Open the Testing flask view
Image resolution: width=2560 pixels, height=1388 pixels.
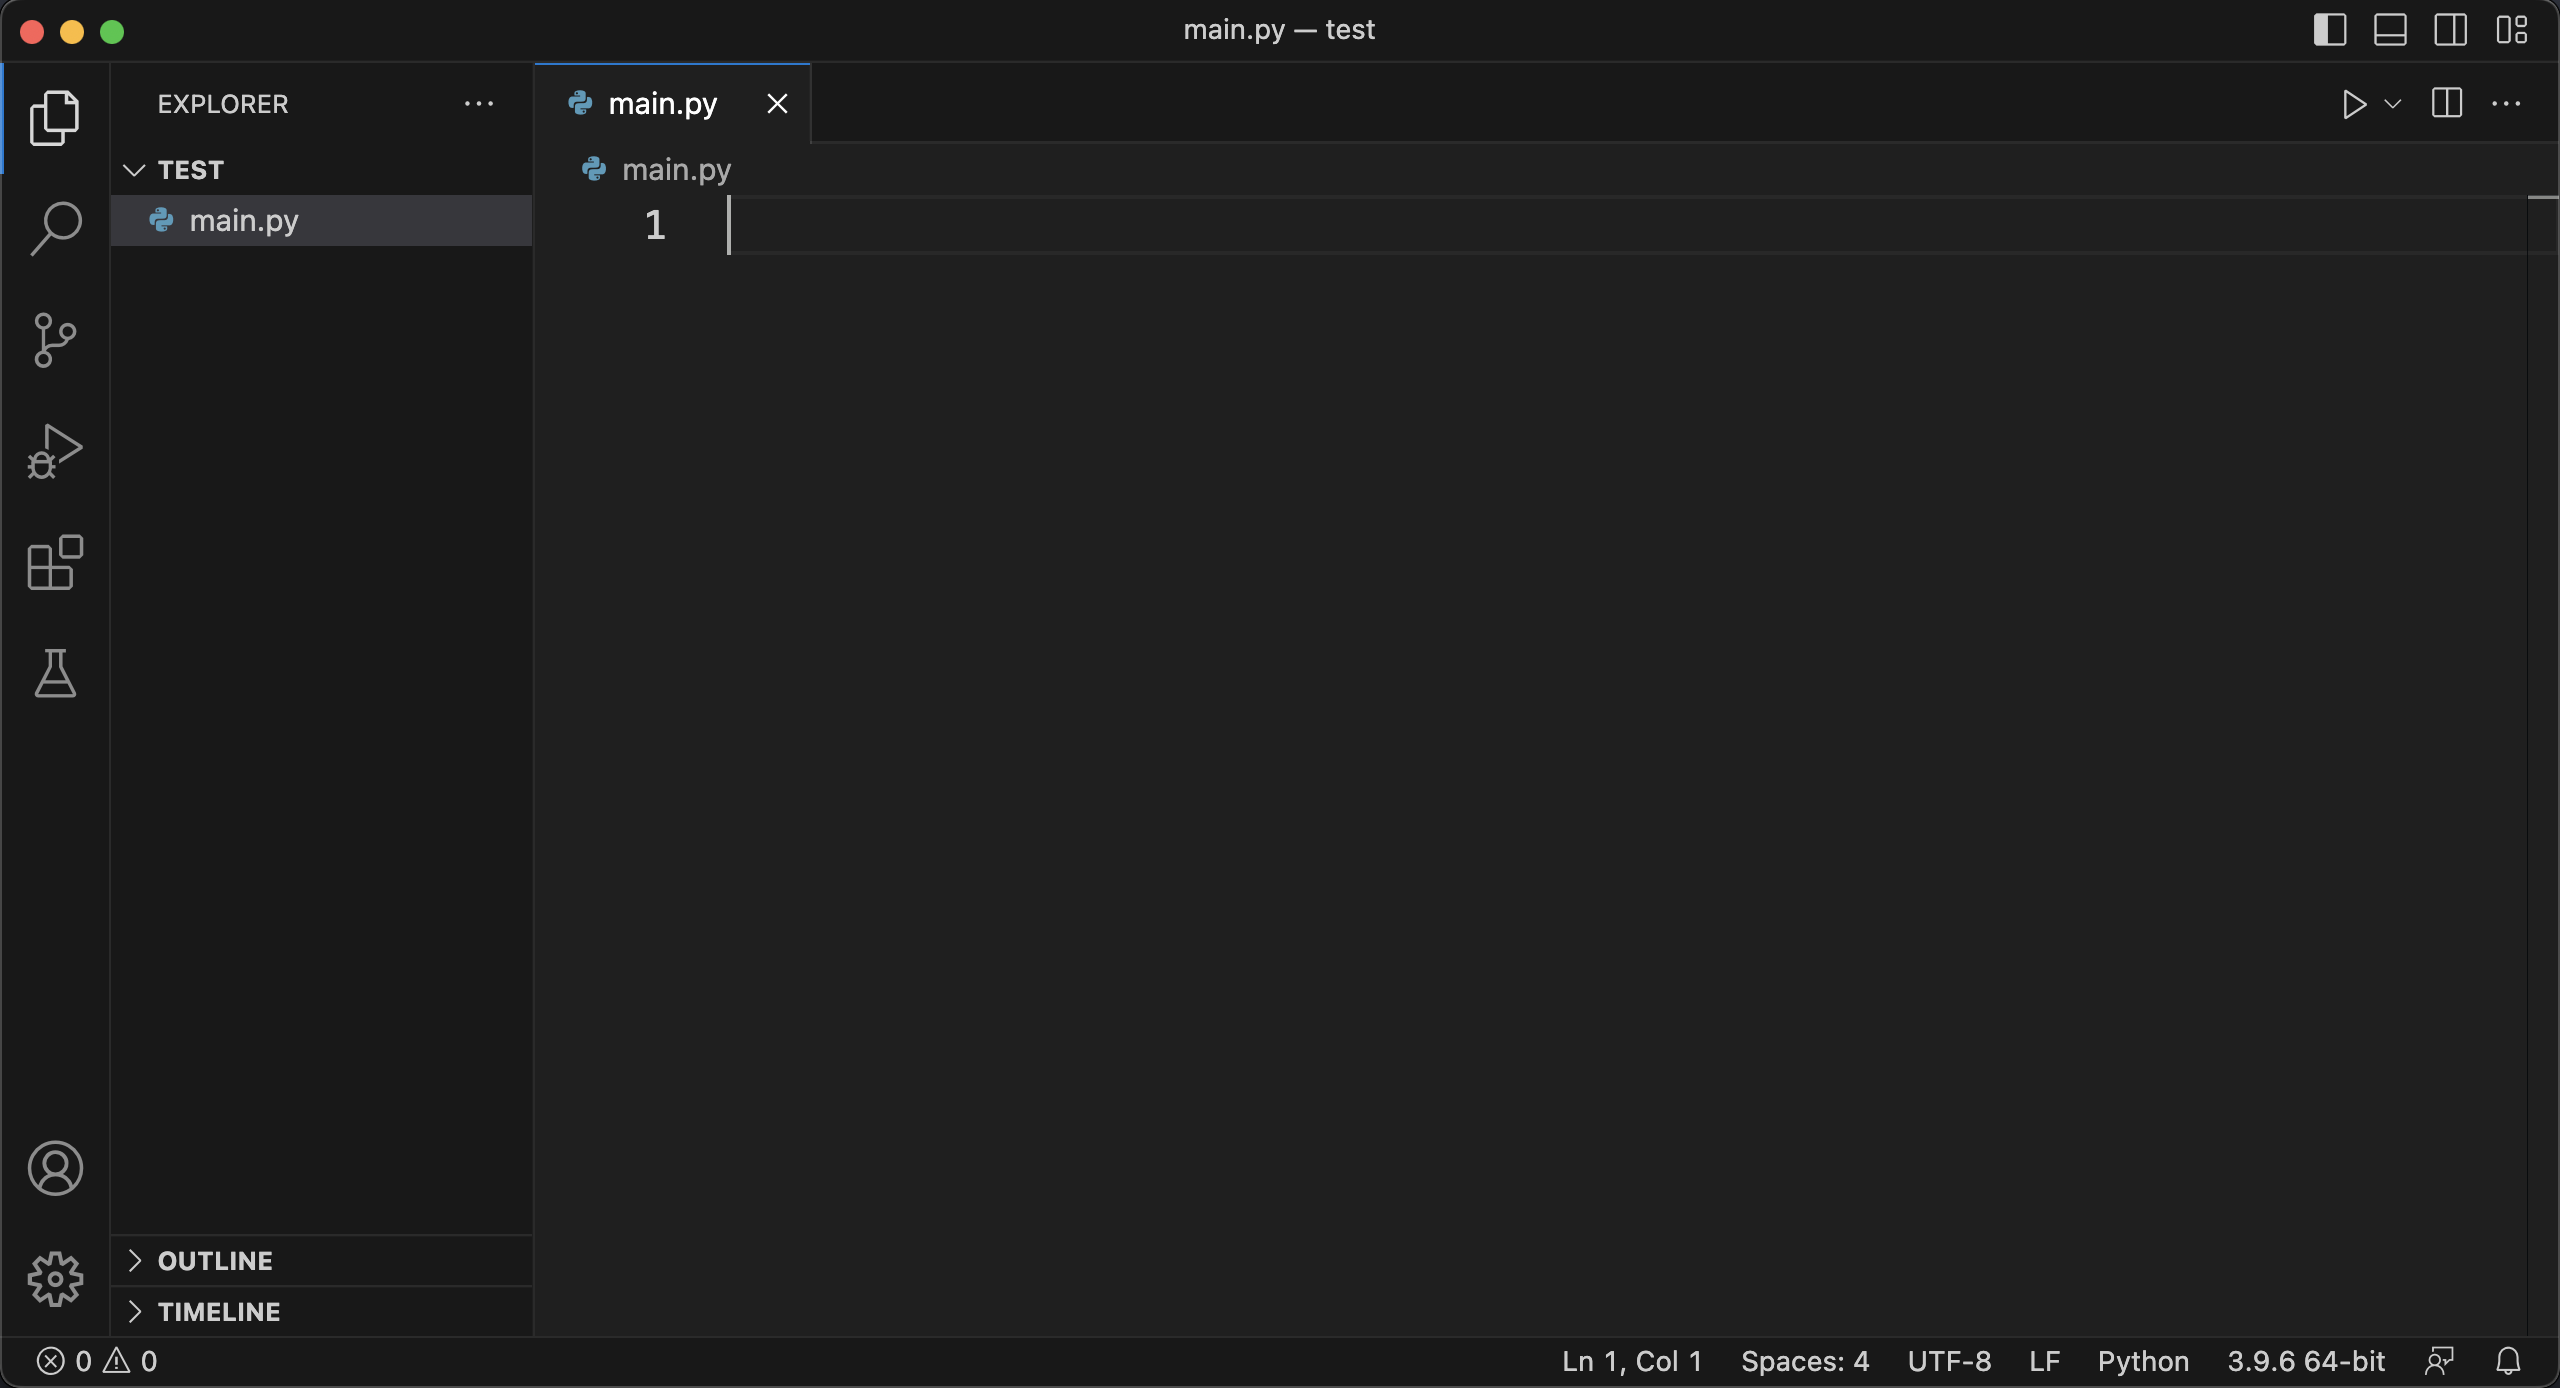coord(55,674)
